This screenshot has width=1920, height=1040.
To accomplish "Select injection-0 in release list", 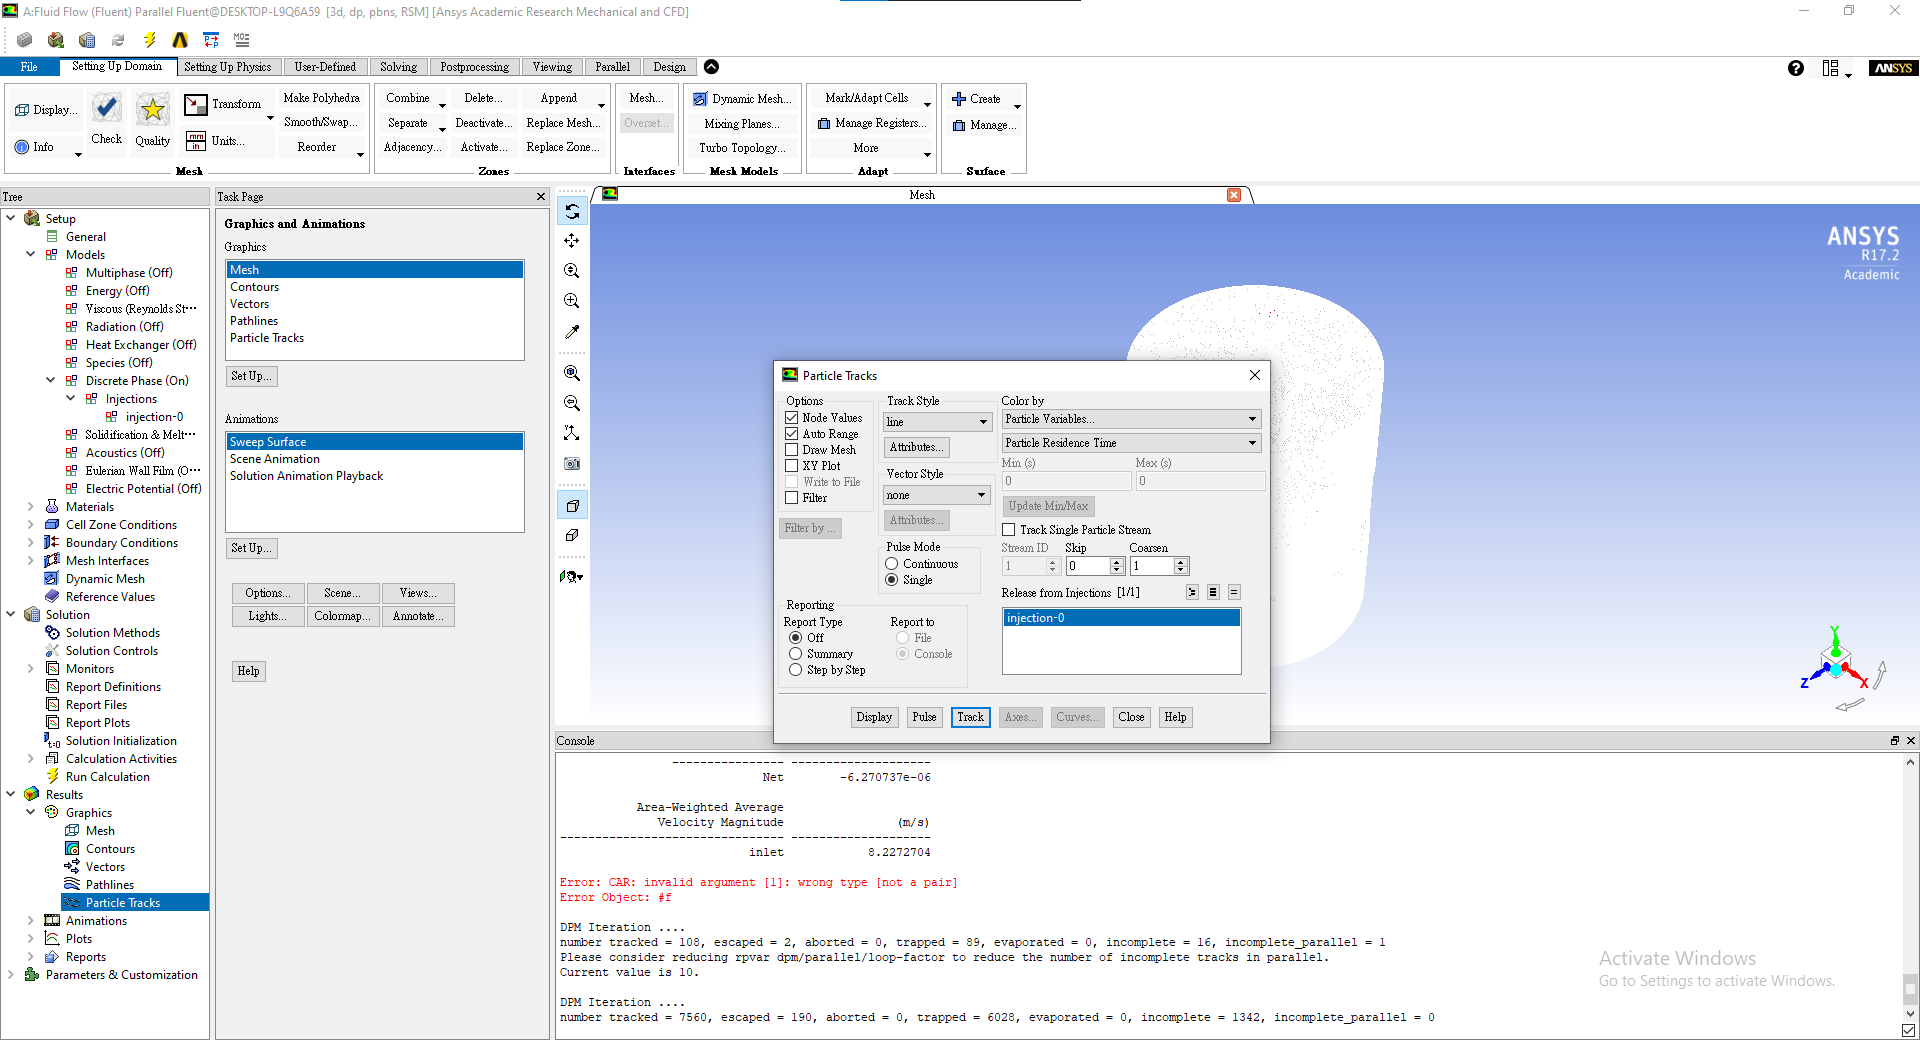I will pyautogui.click(x=1121, y=618).
